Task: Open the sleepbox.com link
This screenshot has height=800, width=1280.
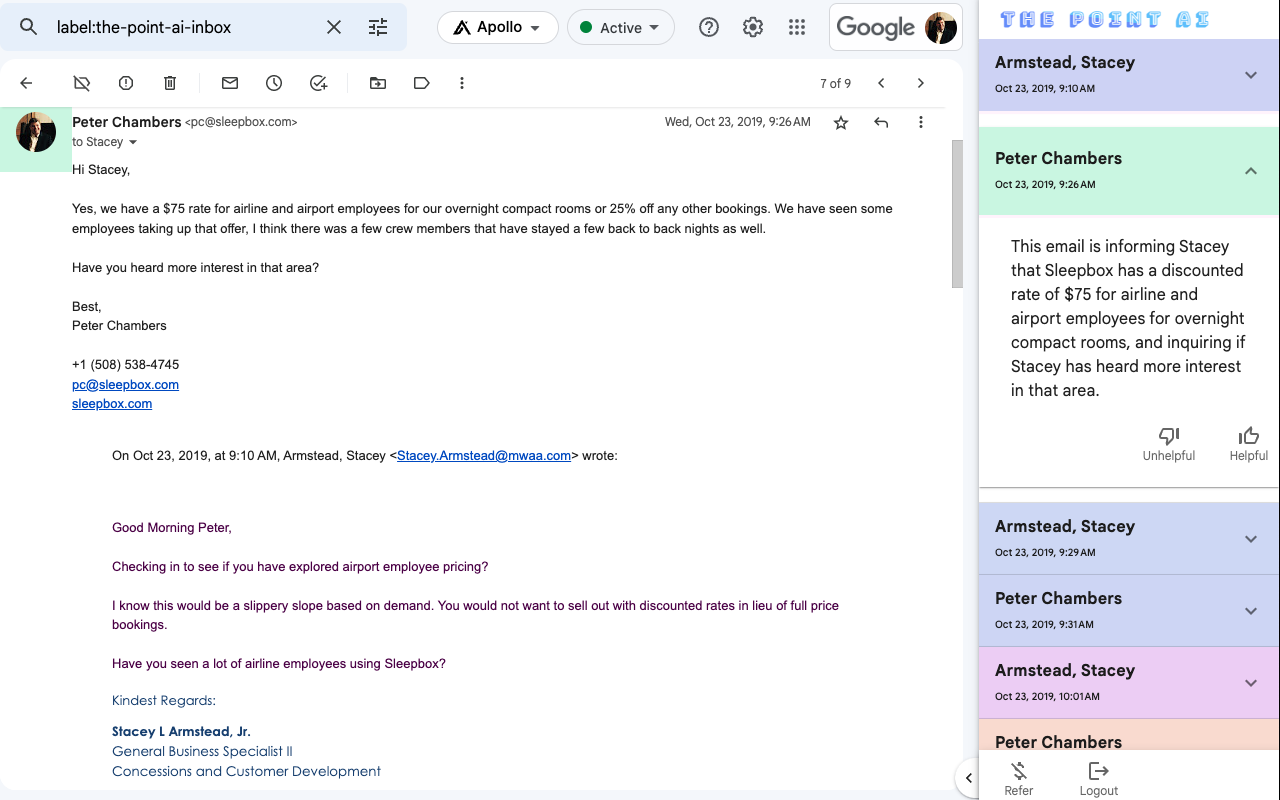Action: 112,404
